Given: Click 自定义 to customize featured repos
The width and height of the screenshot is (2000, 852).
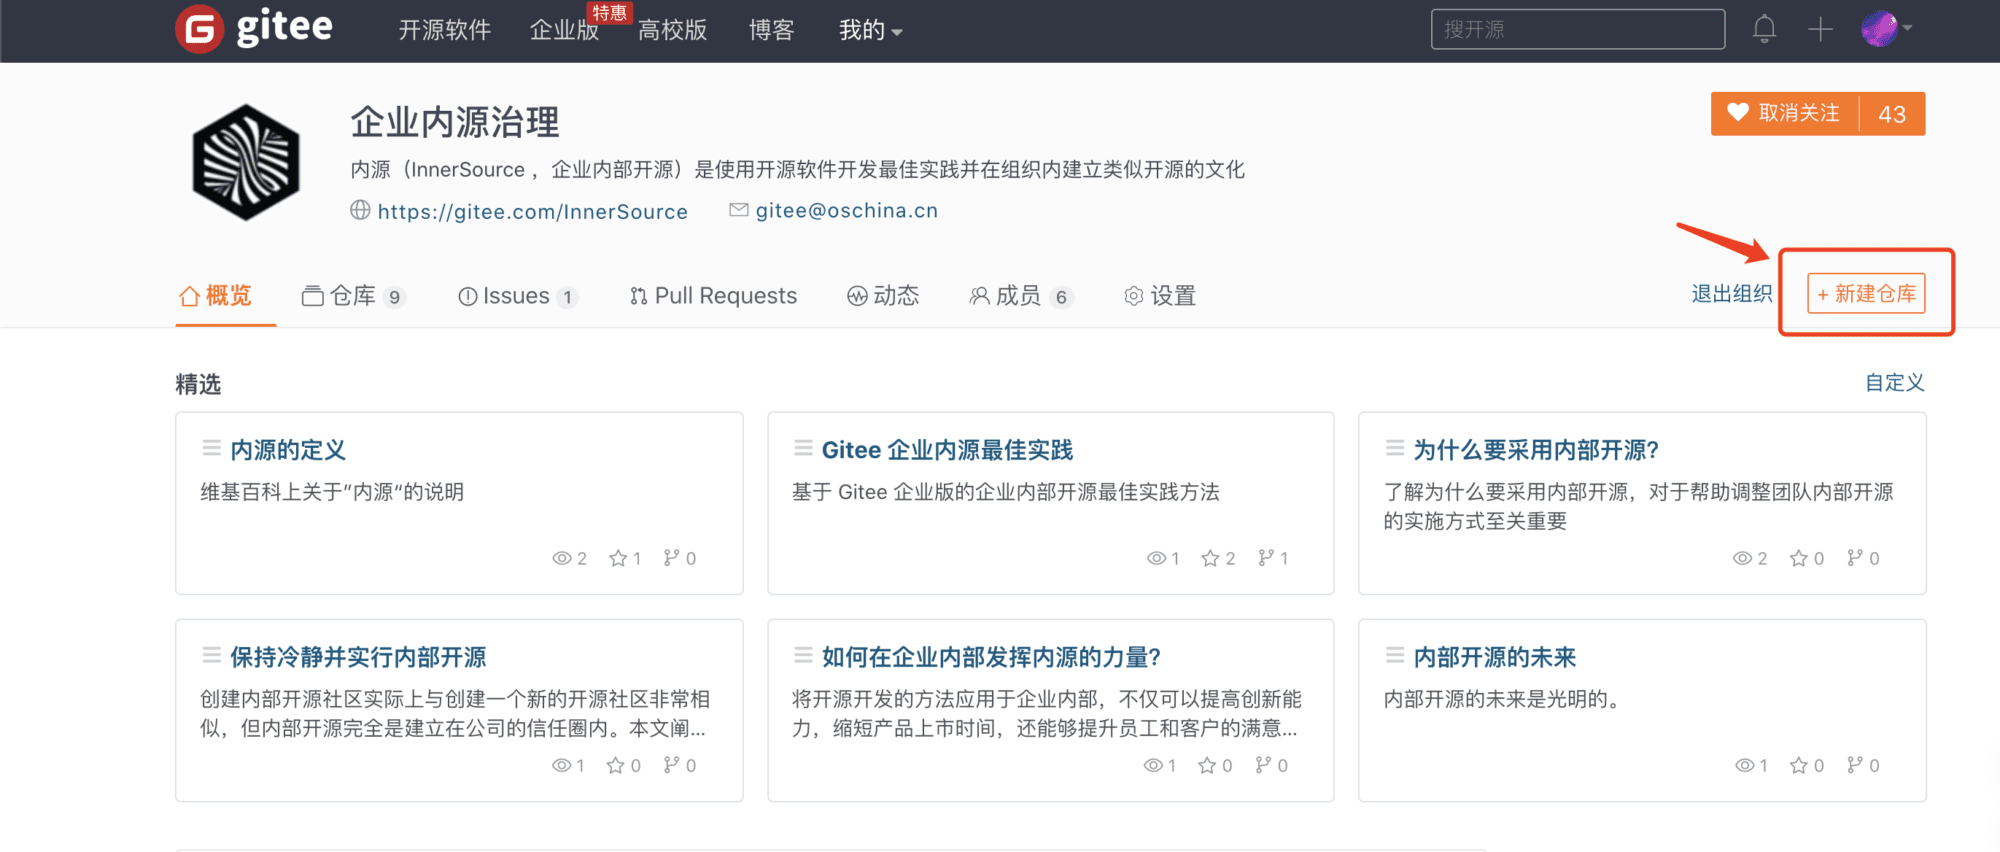Looking at the screenshot, I should click(1894, 382).
